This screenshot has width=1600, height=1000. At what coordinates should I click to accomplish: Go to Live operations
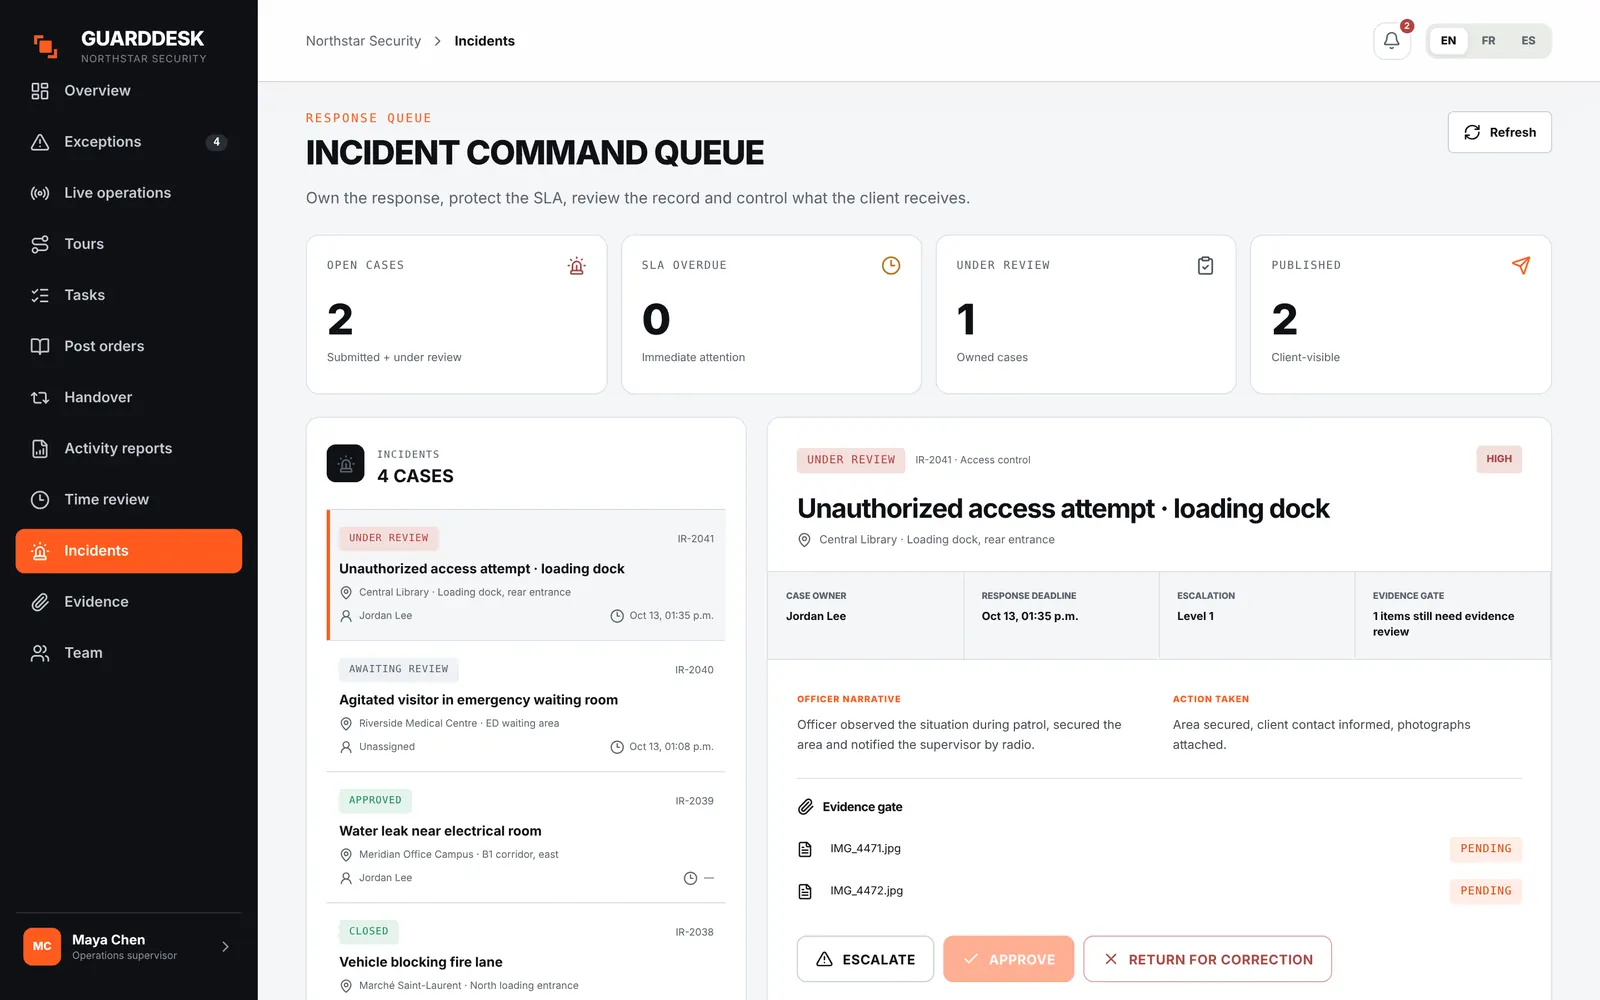[x=129, y=193]
